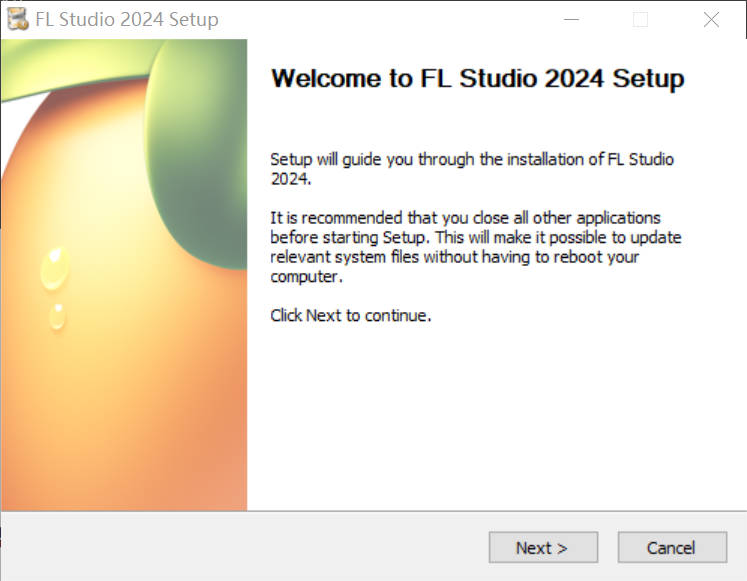This screenshot has width=747, height=581.
Task: Click the 'FL Studio 2024 Setup' title text
Action: (x=126, y=19)
